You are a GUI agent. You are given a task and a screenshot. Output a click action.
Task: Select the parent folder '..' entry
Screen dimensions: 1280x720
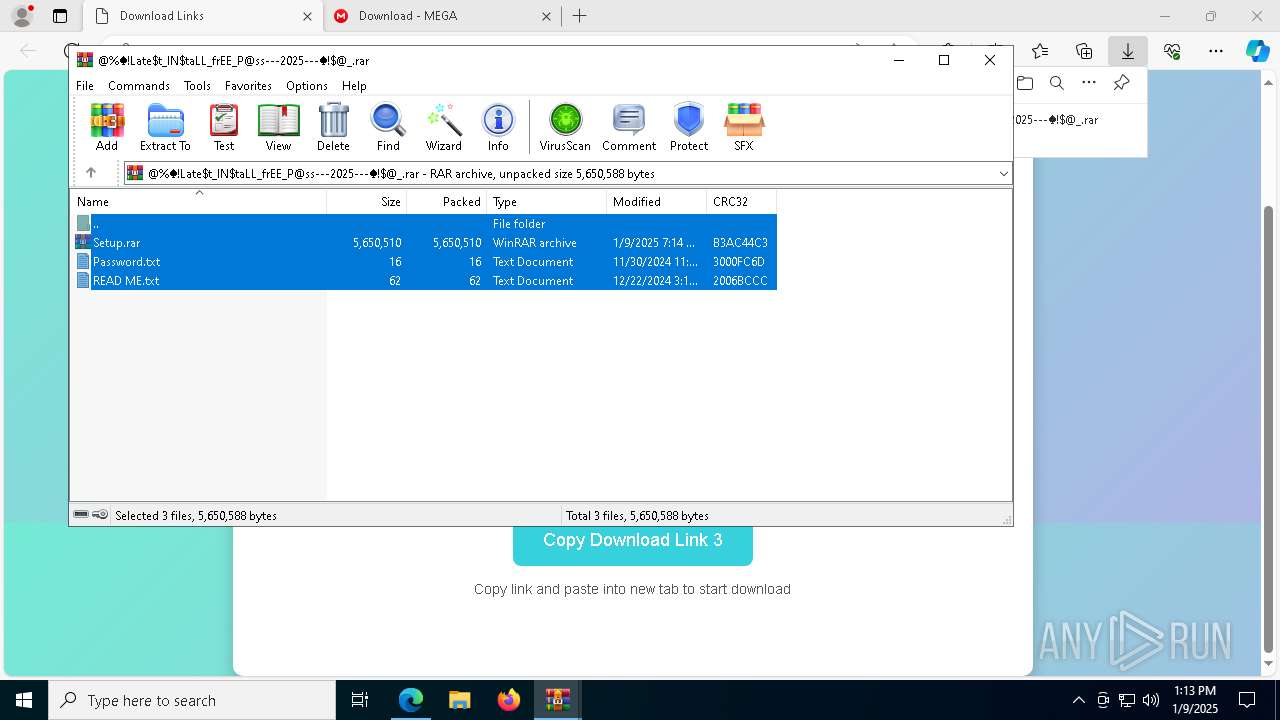(425, 224)
